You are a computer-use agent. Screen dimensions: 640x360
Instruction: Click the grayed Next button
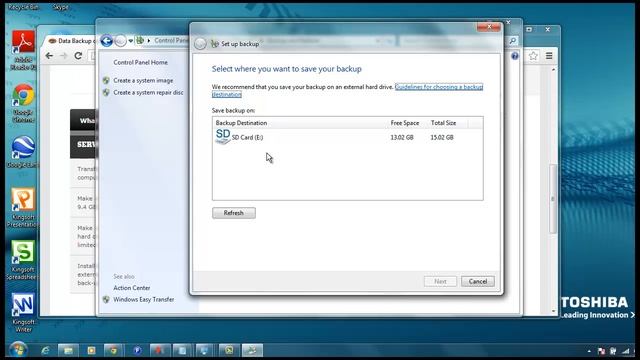point(440,281)
